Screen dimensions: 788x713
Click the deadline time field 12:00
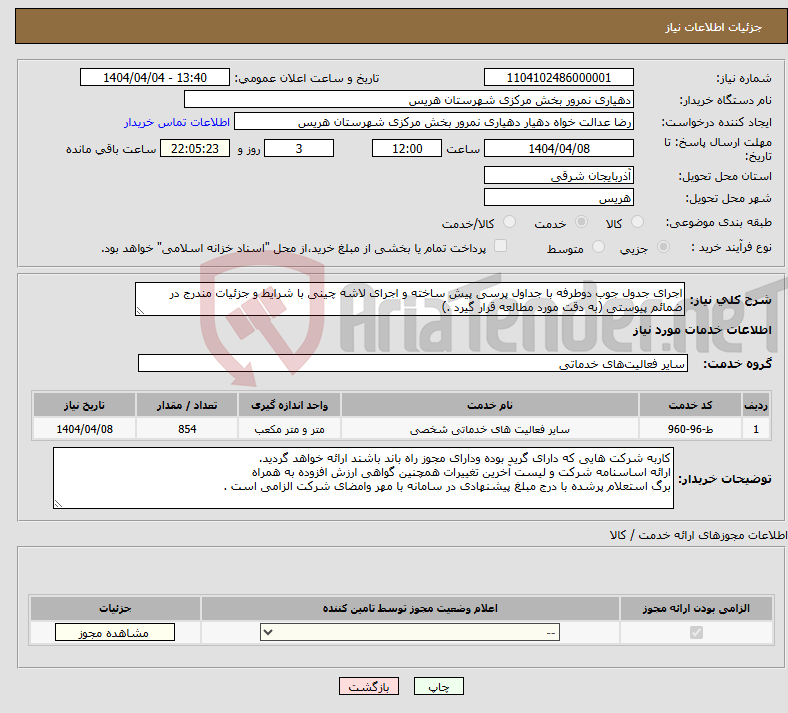tap(407, 148)
